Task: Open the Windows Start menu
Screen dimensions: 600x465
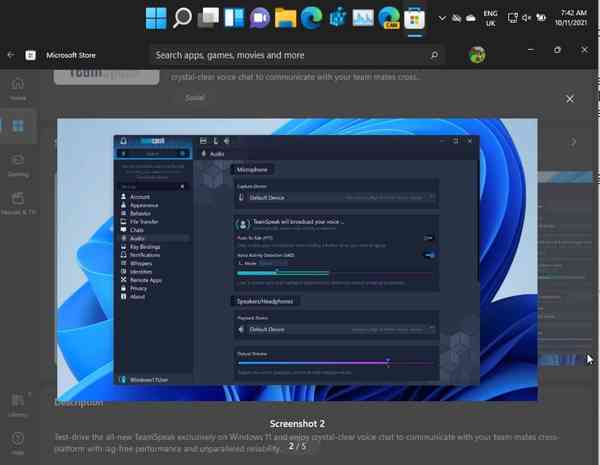Action: click(x=156, y=18)
